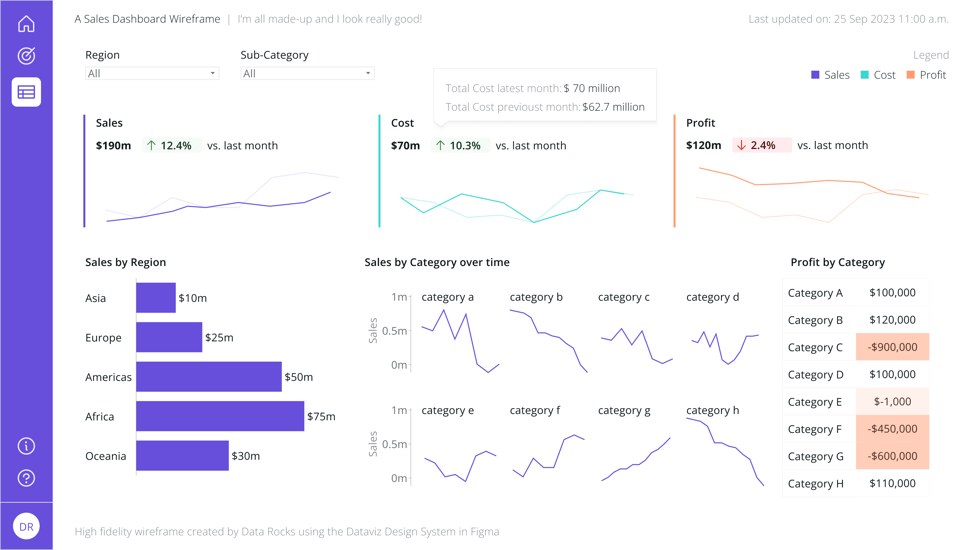Viewport: 960px width, 550px height.
Task: Select the Africa $75m bar
Action: coord(220,416)
